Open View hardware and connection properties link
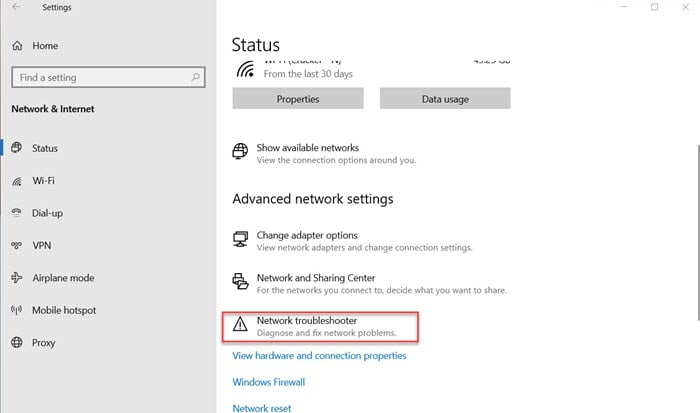 point(319,356)
